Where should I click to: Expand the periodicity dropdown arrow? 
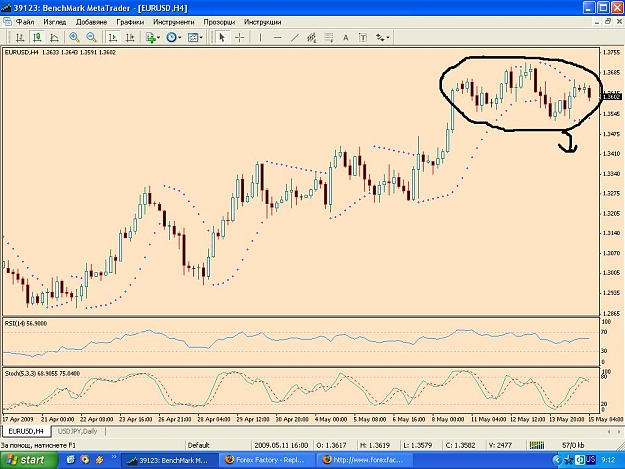tap(180, 37)
